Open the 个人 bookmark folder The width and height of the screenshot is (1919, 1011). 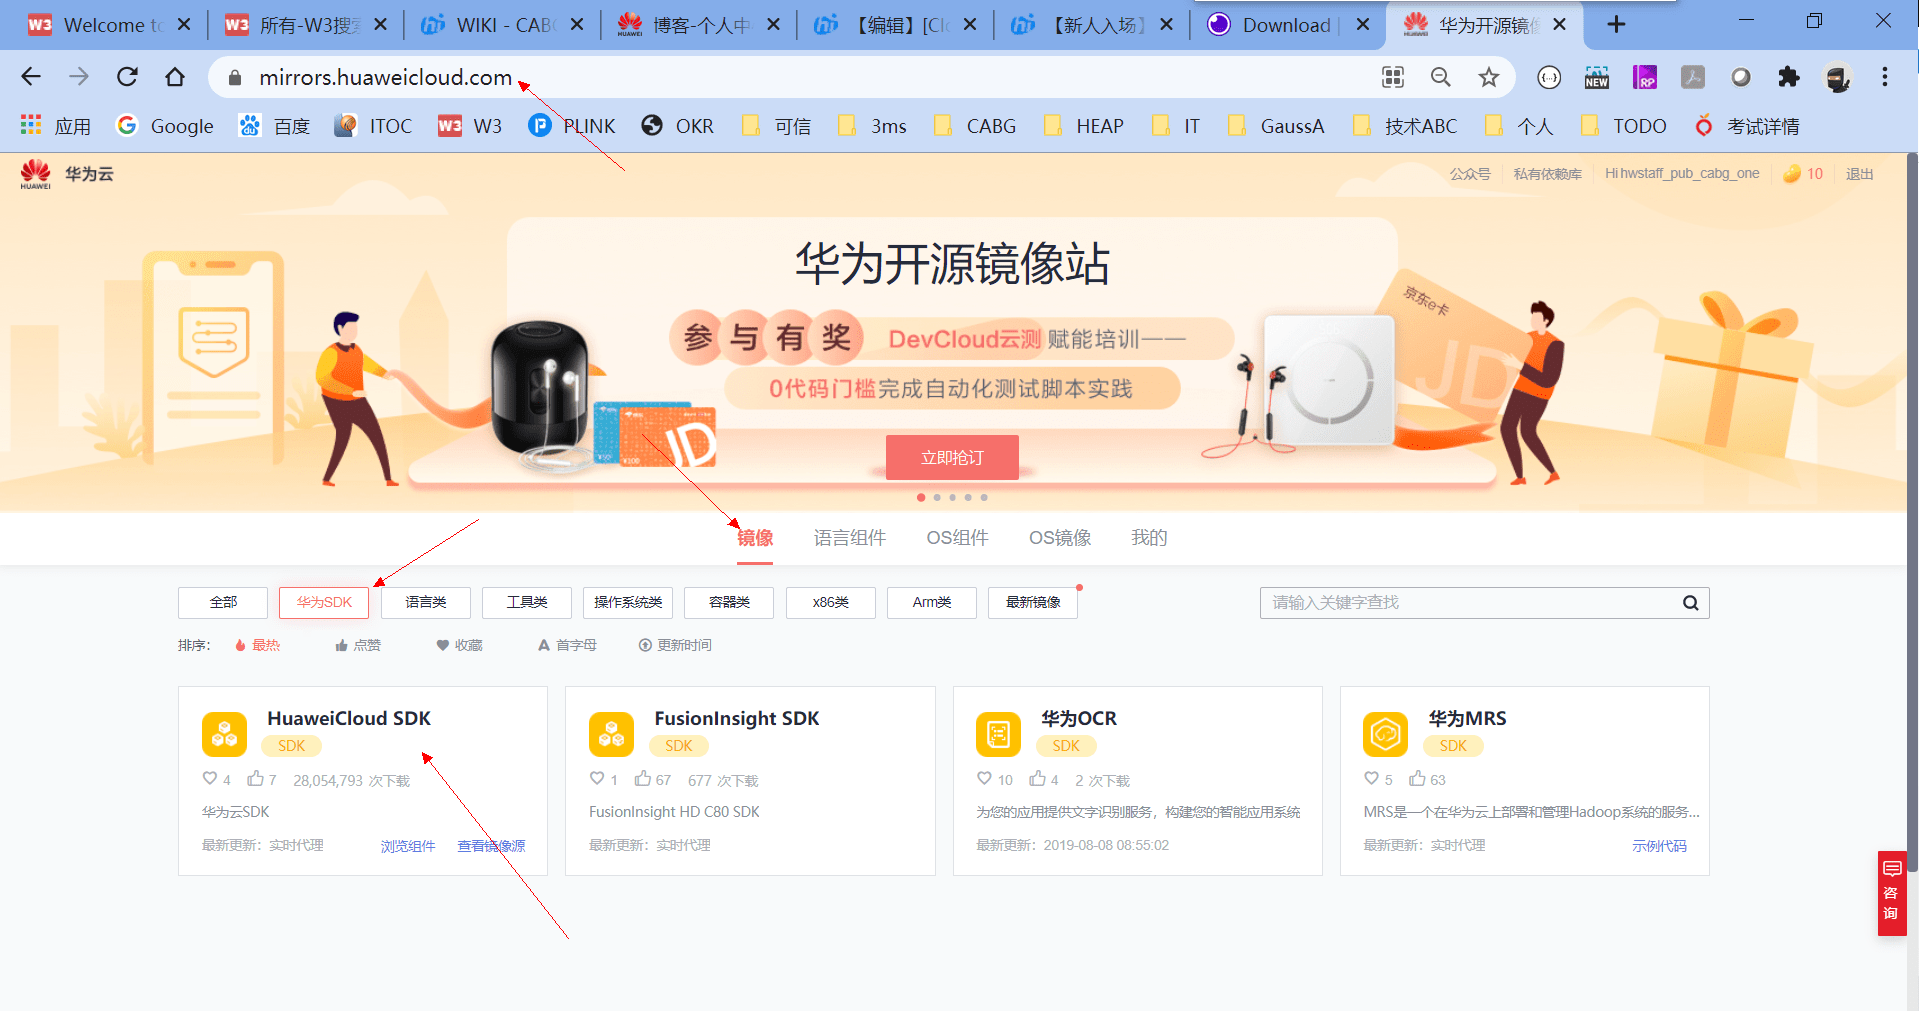click(x=1519, y=126)
